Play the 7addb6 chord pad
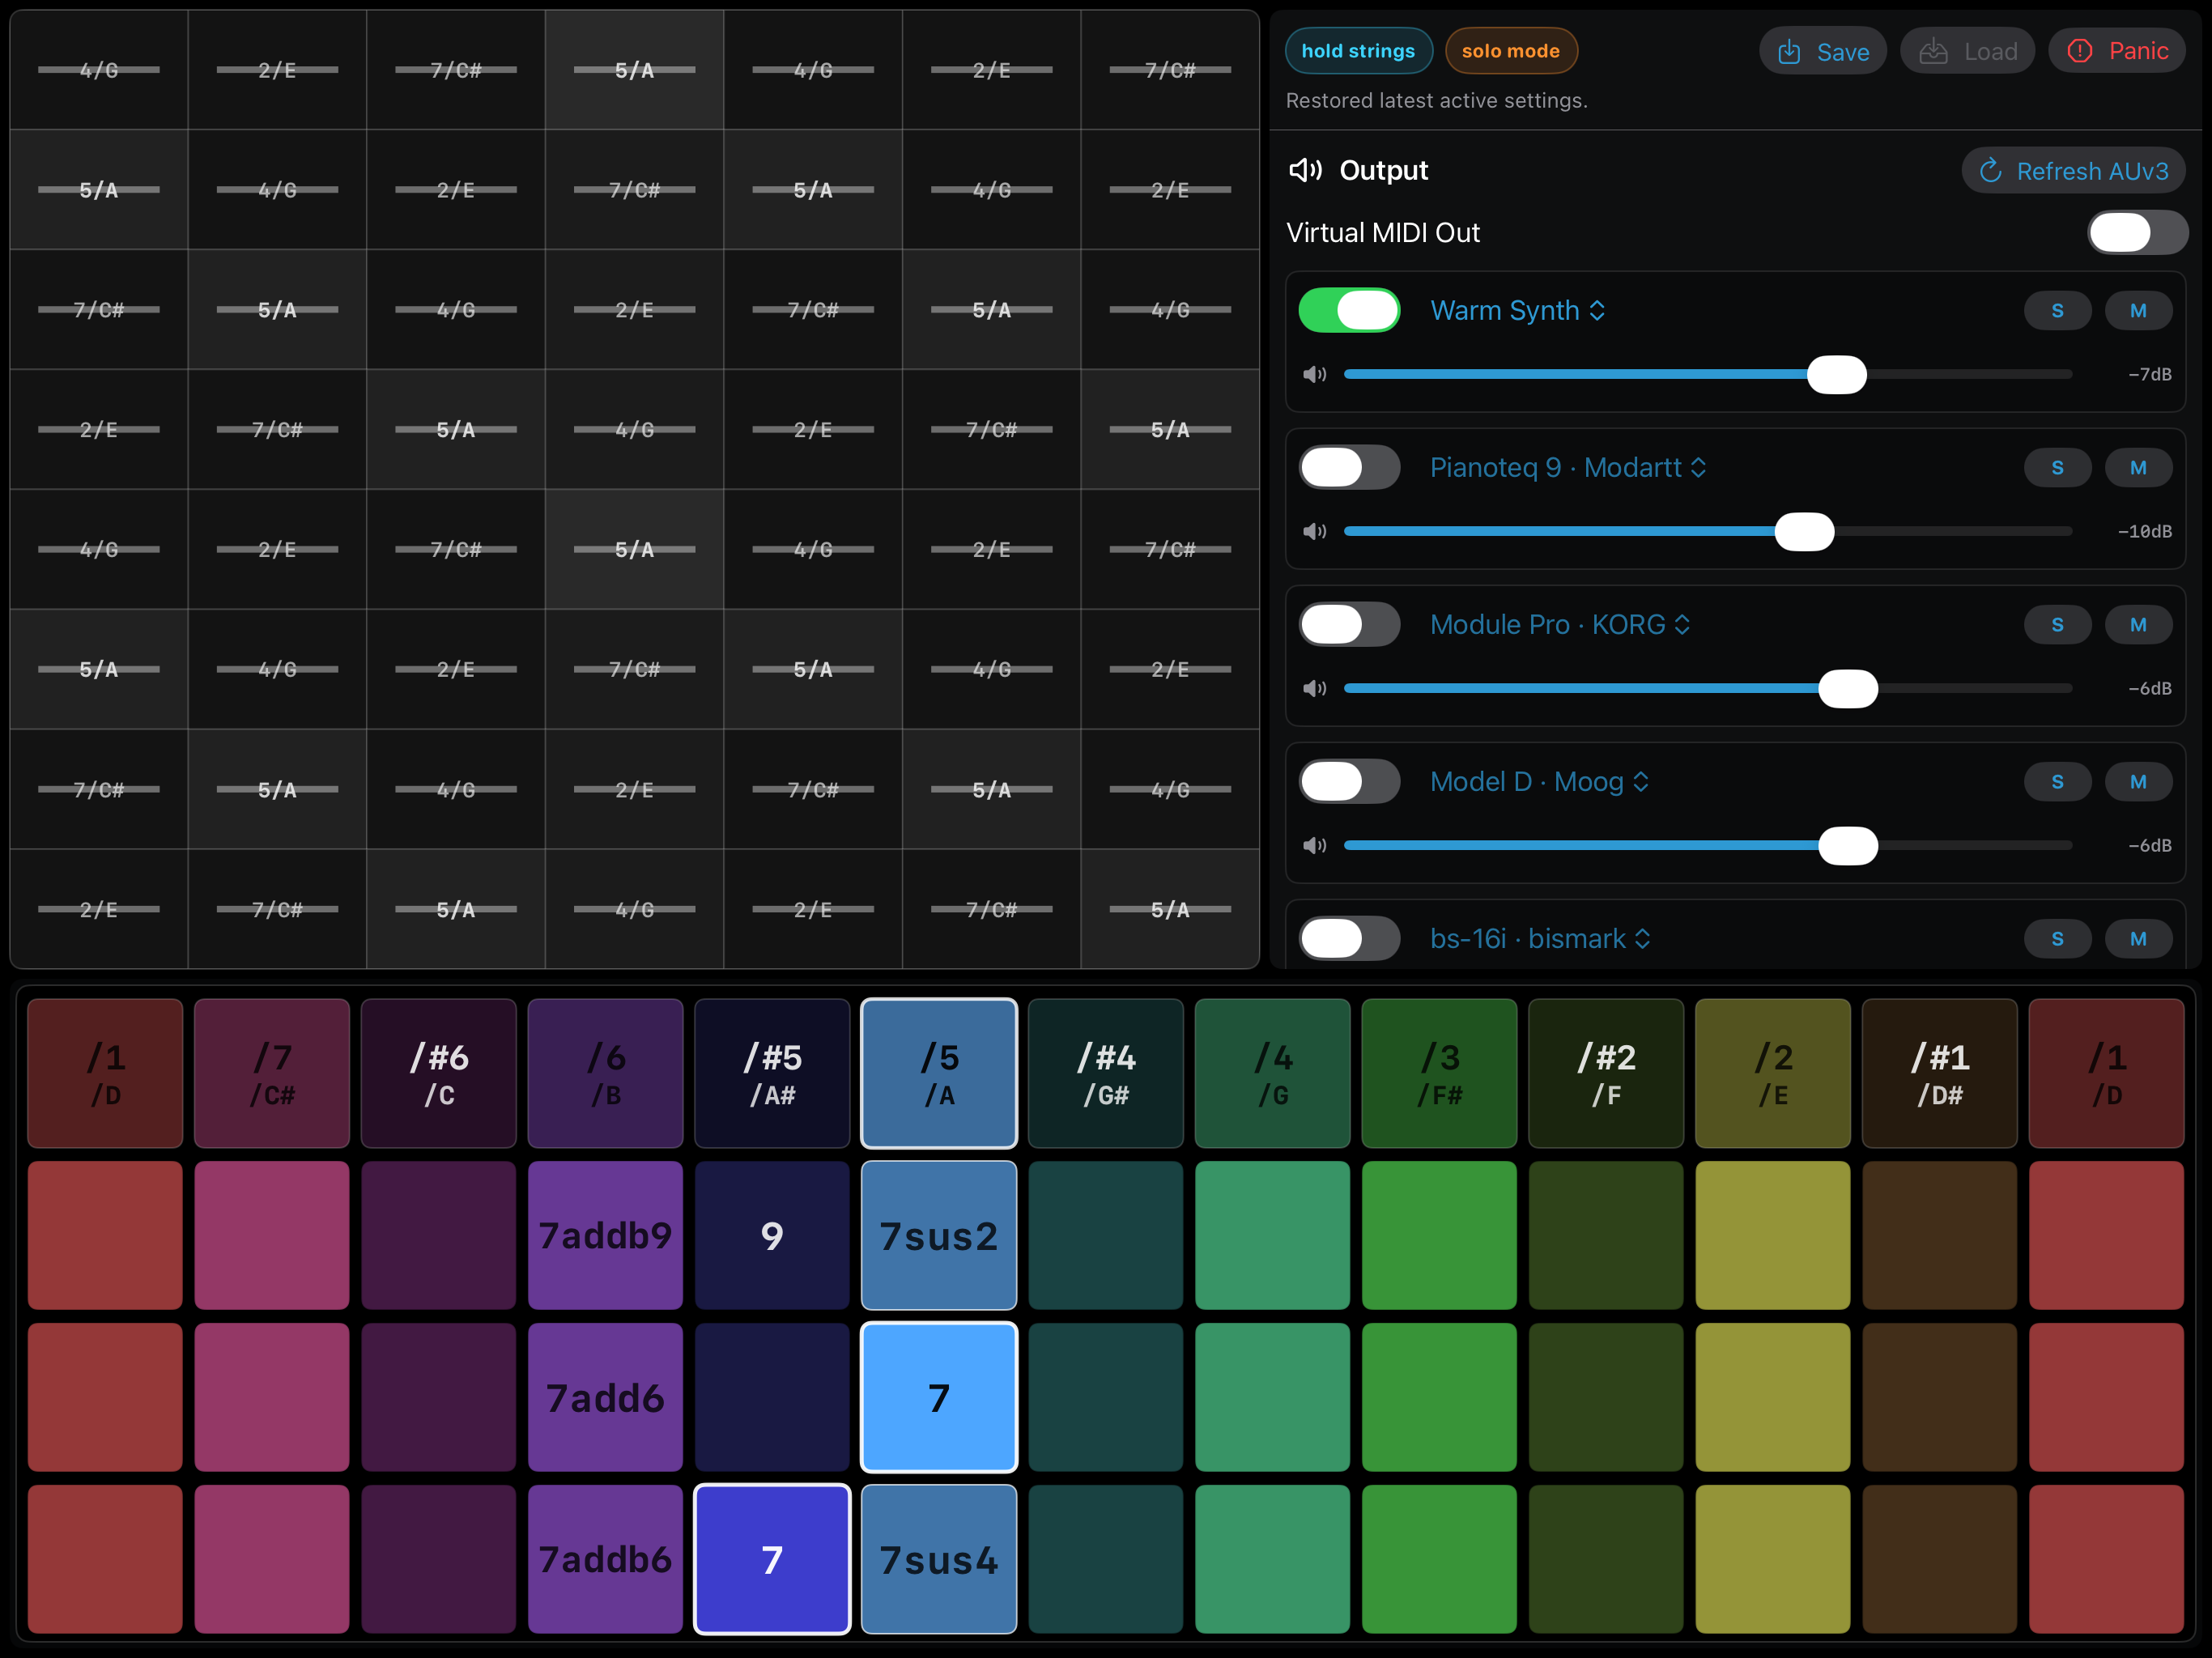Screen dimensions: 2212x1658 coord(605,1560)
